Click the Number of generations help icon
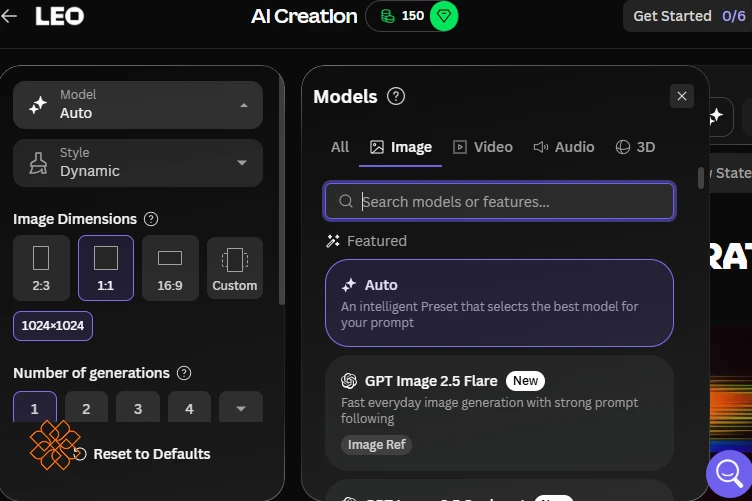 184,373
